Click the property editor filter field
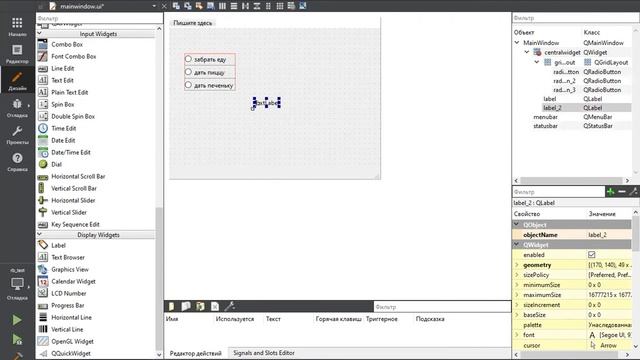640x360 pixels. [x=558, y=191]
